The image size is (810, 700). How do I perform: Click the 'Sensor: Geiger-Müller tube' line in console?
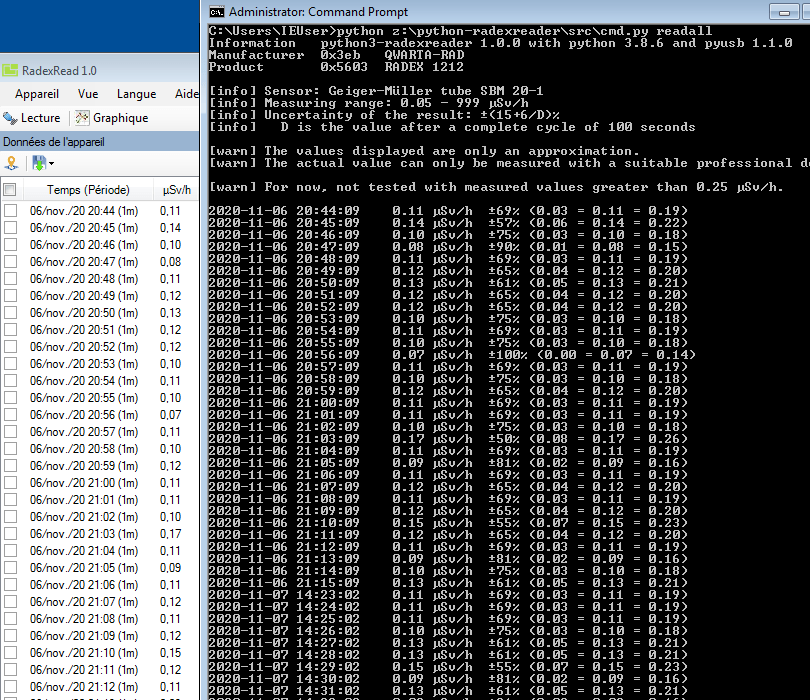tap(376, 91)
